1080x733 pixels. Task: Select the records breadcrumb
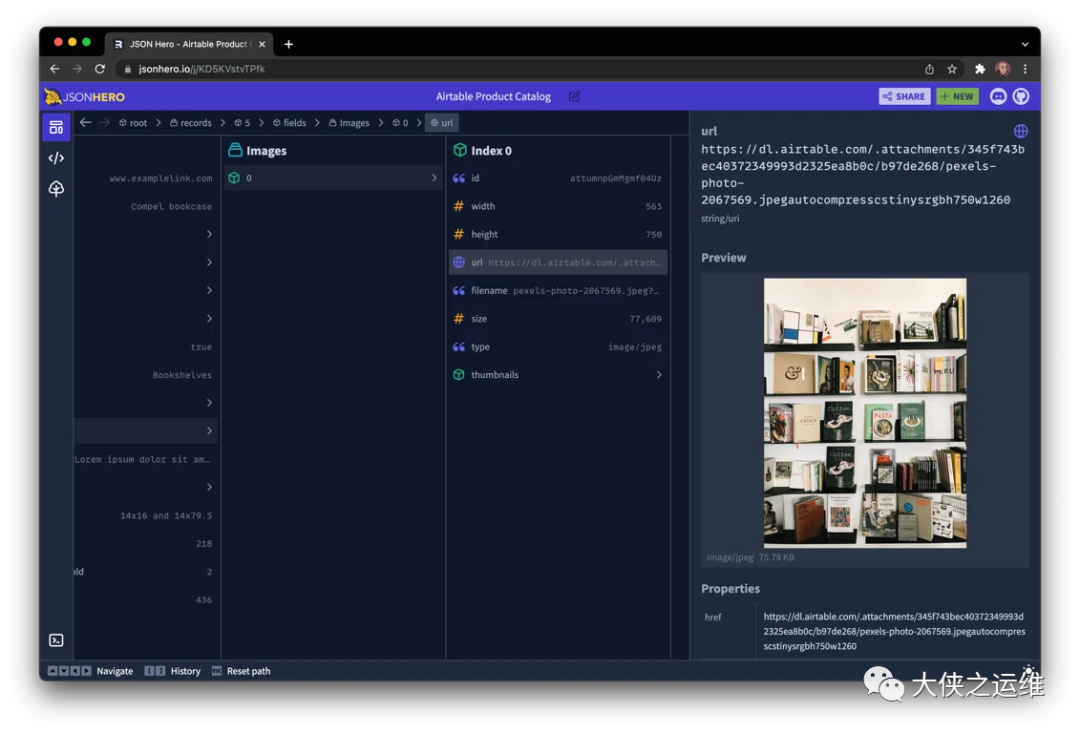pyautogui.click(x=191, y=123)
